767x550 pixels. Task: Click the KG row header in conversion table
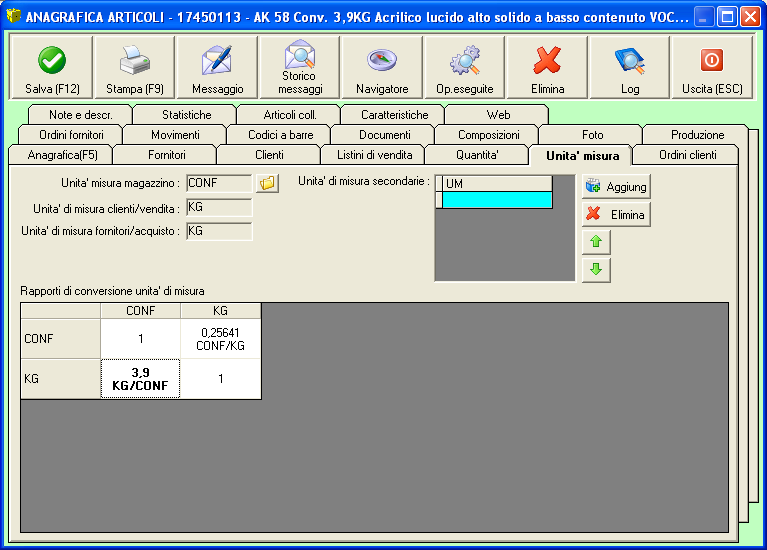[x=61, y=379]
